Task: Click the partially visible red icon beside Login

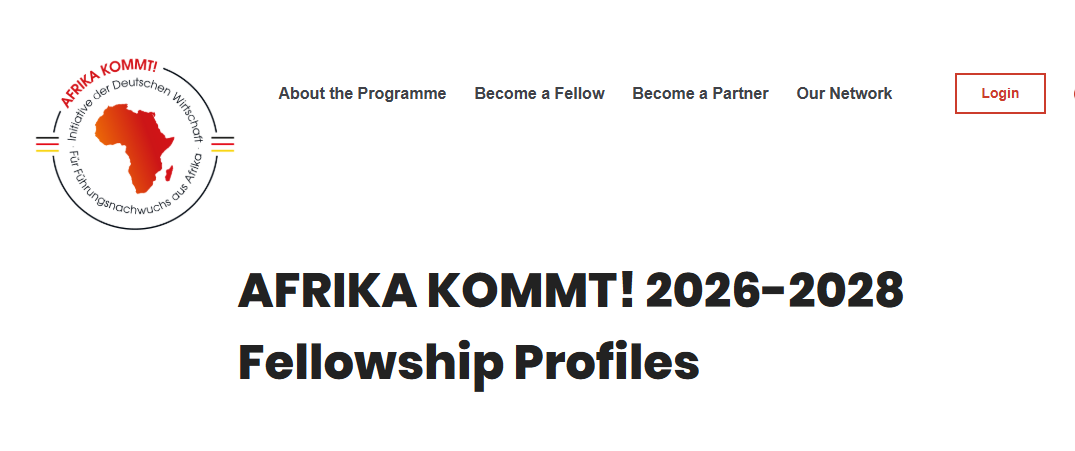Action: tap(1072, 93)
